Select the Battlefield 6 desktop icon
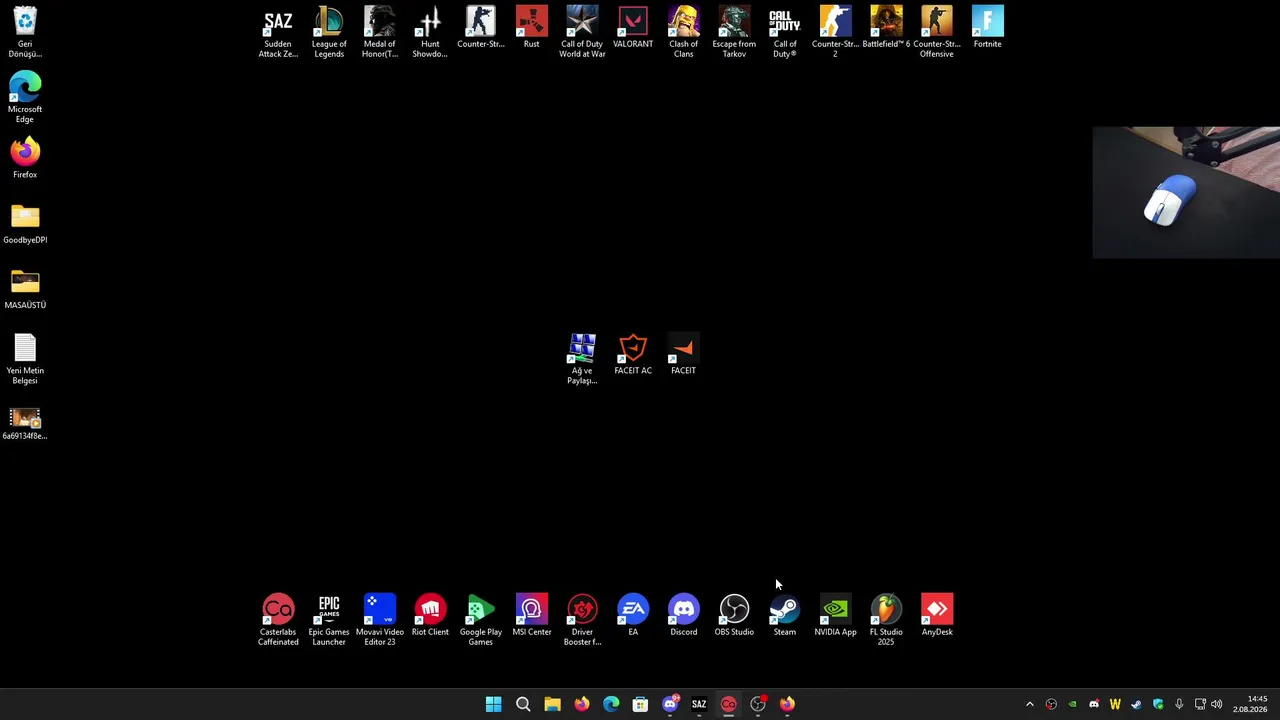This screenshot has height=720, width=1280. click(x=886, y=28)
